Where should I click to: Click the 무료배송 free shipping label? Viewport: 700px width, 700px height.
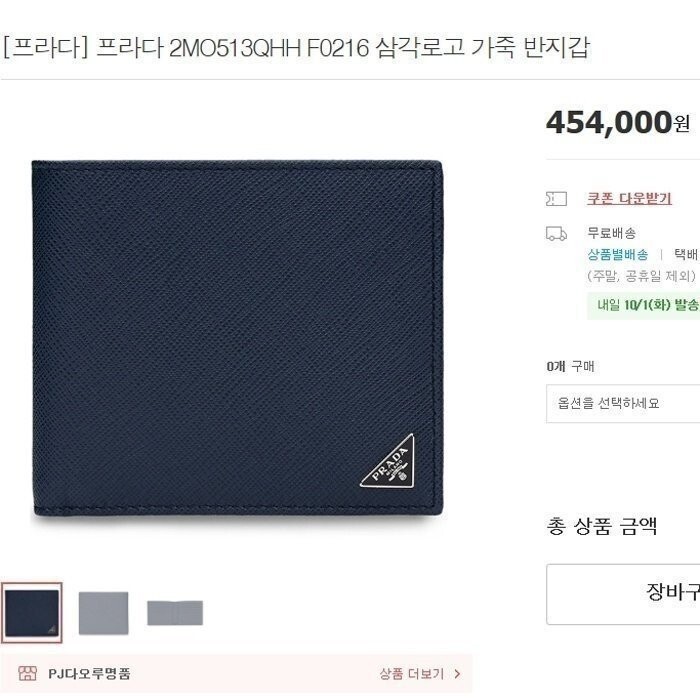coord(611,233)
